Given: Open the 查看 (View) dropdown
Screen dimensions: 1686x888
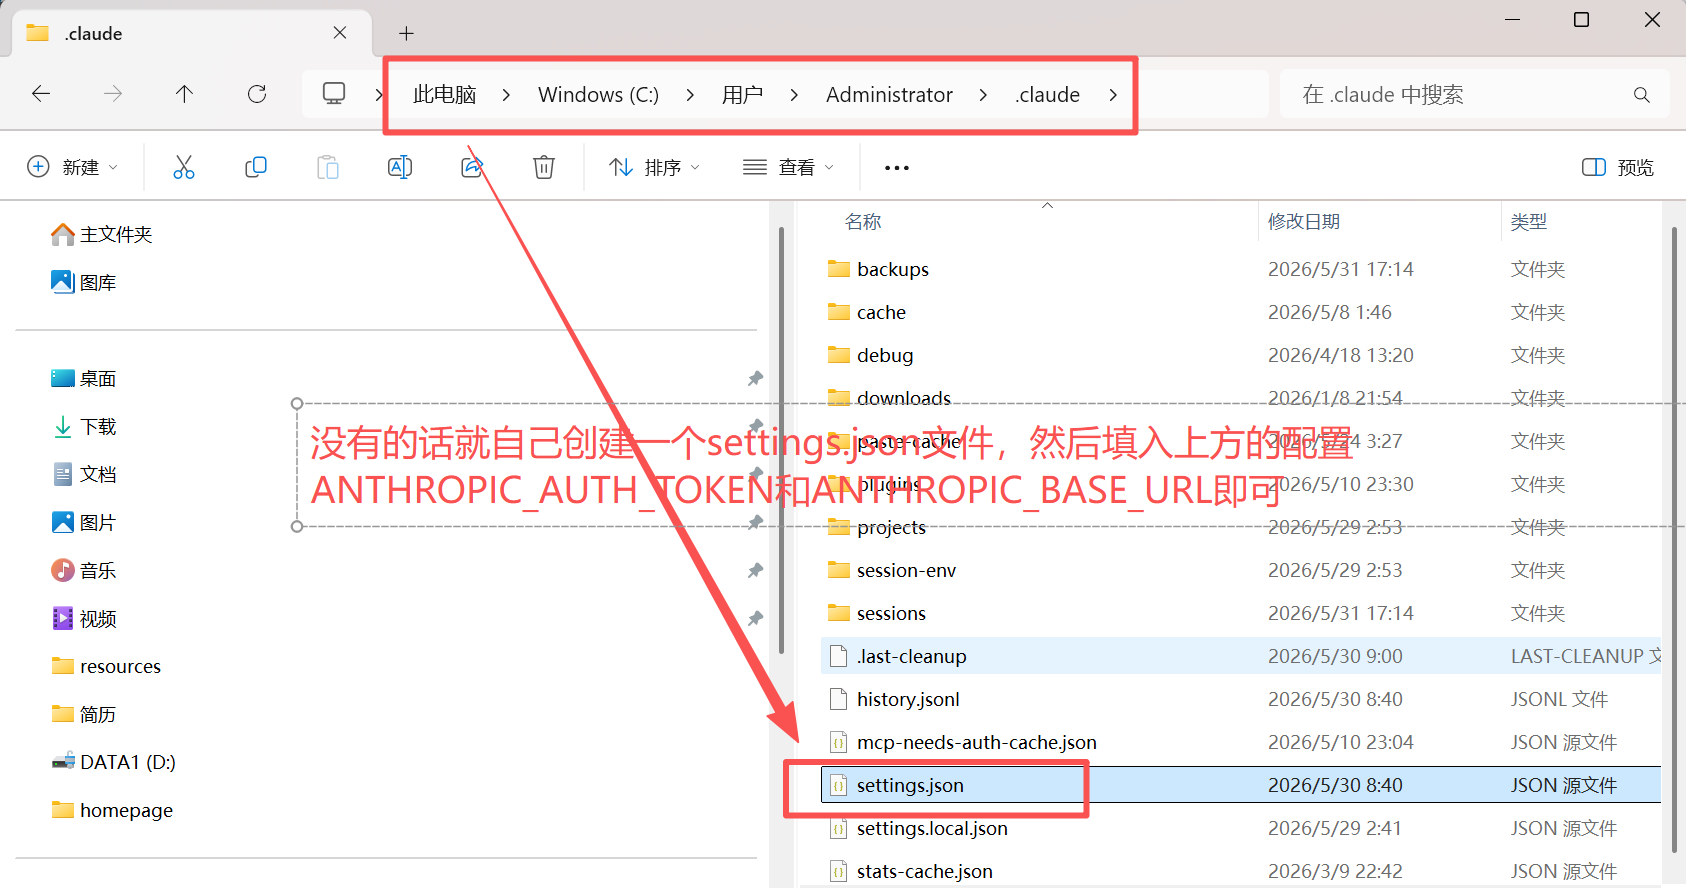Looking at the screenshot, I should click(788, 167).
